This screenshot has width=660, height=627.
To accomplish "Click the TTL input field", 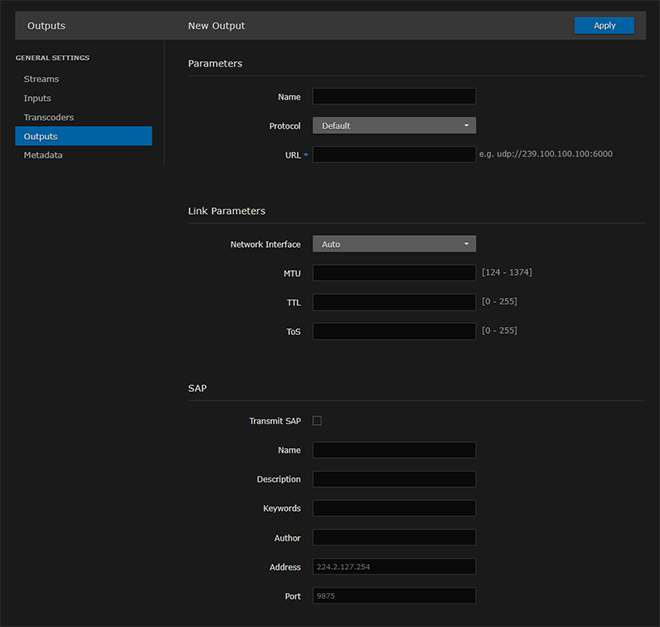I will point(394,302).
